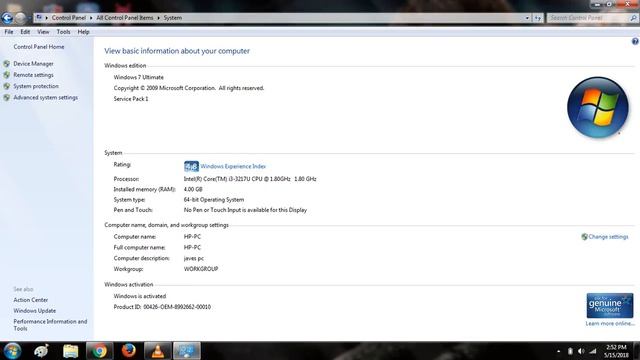The image size is (640, 360).
Task: Open the Edit menu
Action: [25, 32]
